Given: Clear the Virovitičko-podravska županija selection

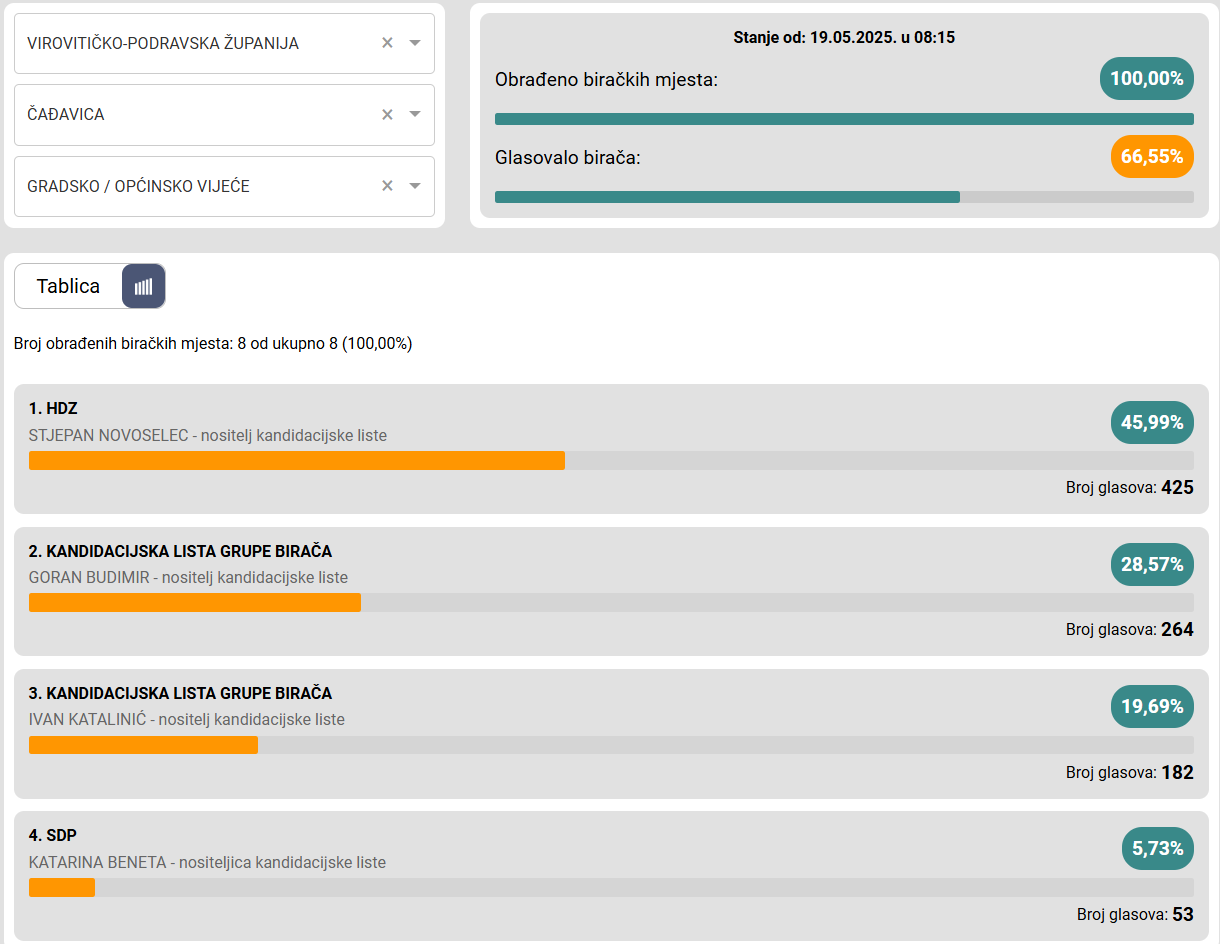Looking at the screenshot, I should point(387,43).
